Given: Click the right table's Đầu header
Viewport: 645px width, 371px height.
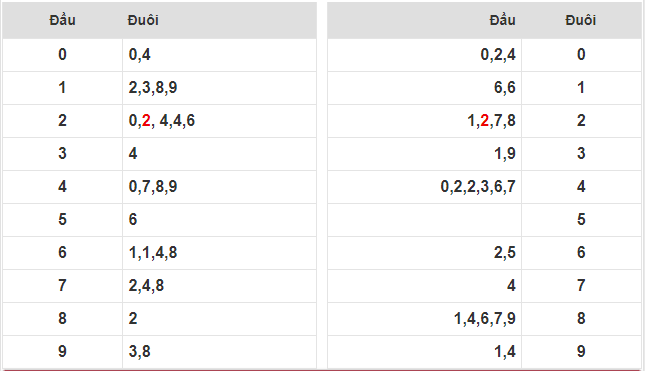Looking at the screenshot, I should 502,20.
